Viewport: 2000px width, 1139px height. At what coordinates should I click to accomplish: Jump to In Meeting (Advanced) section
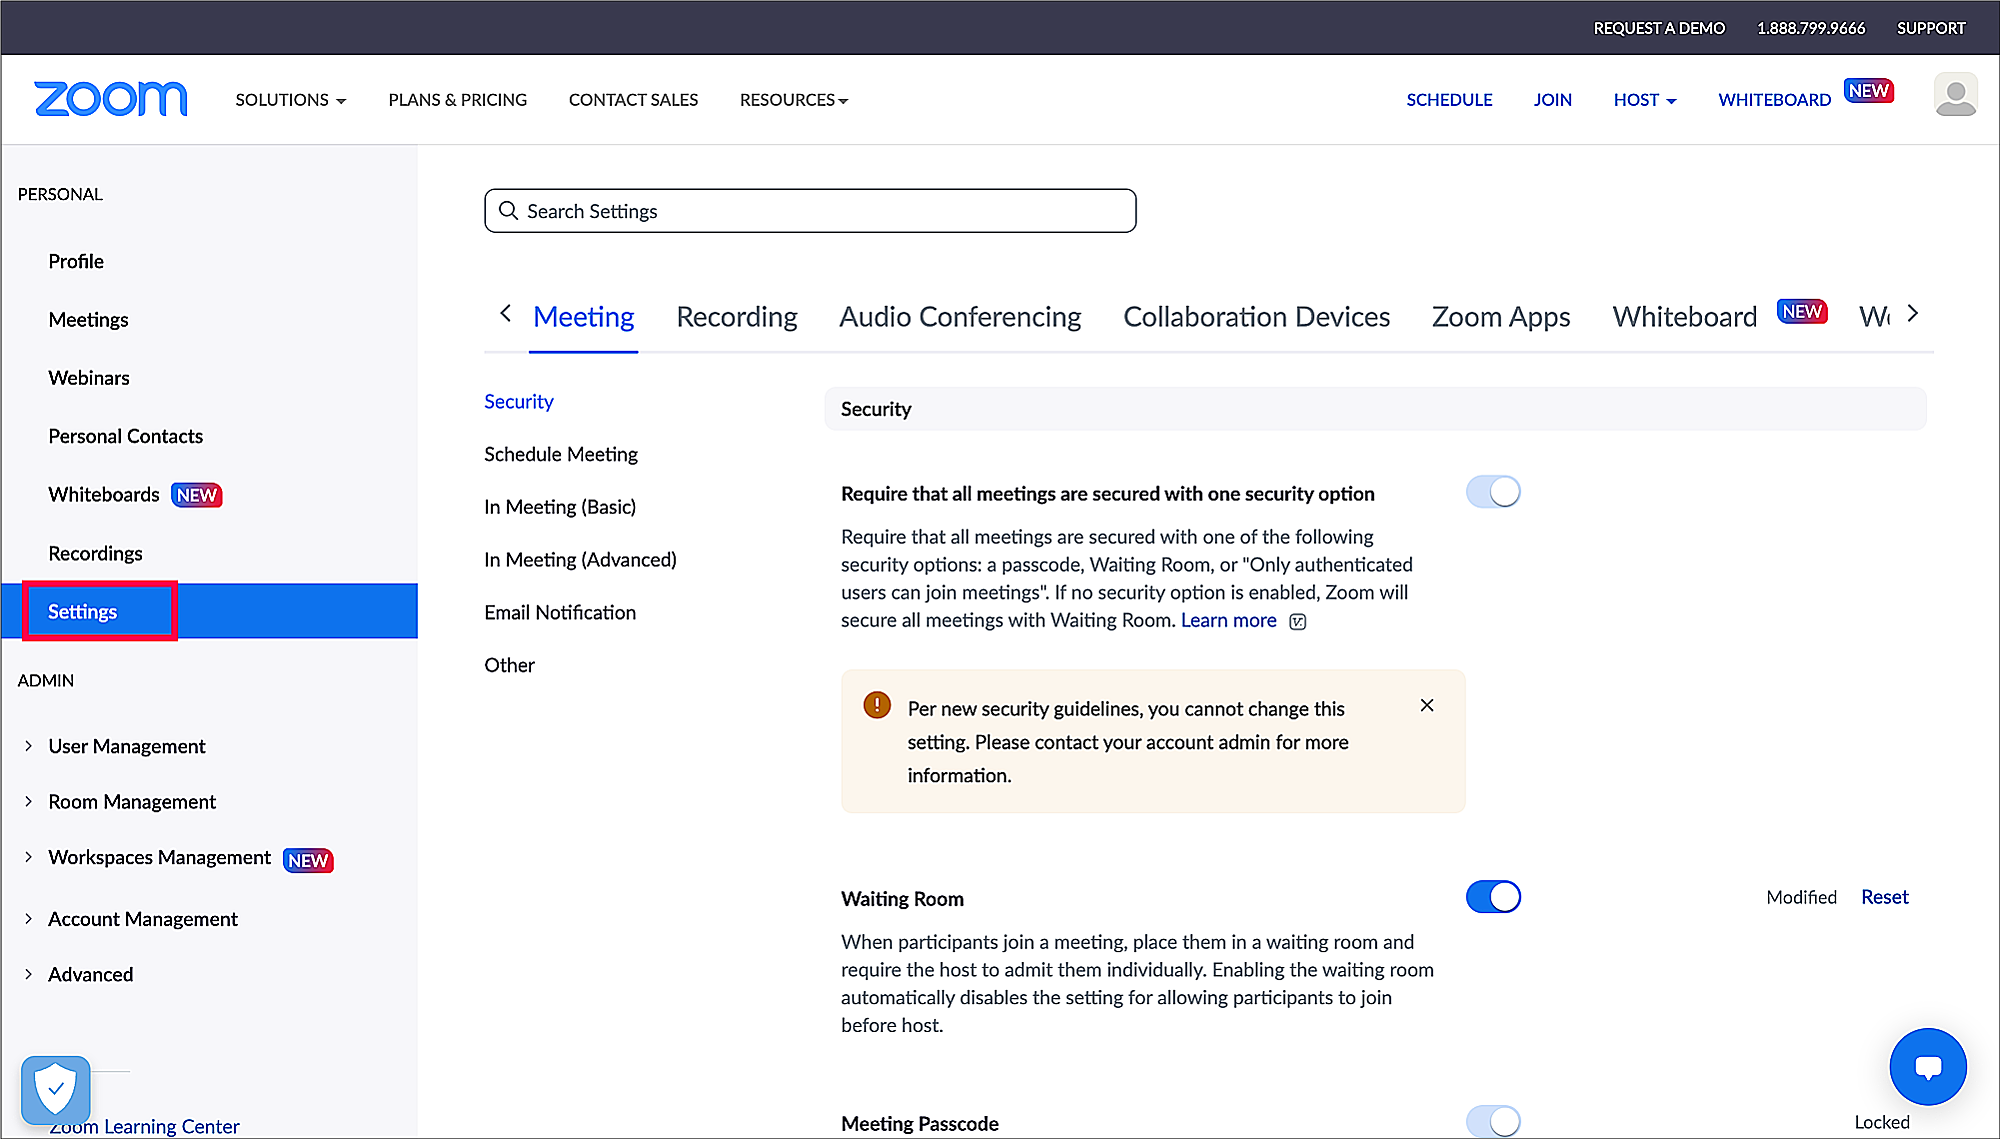pyautogui.click(x=580, y=560)
